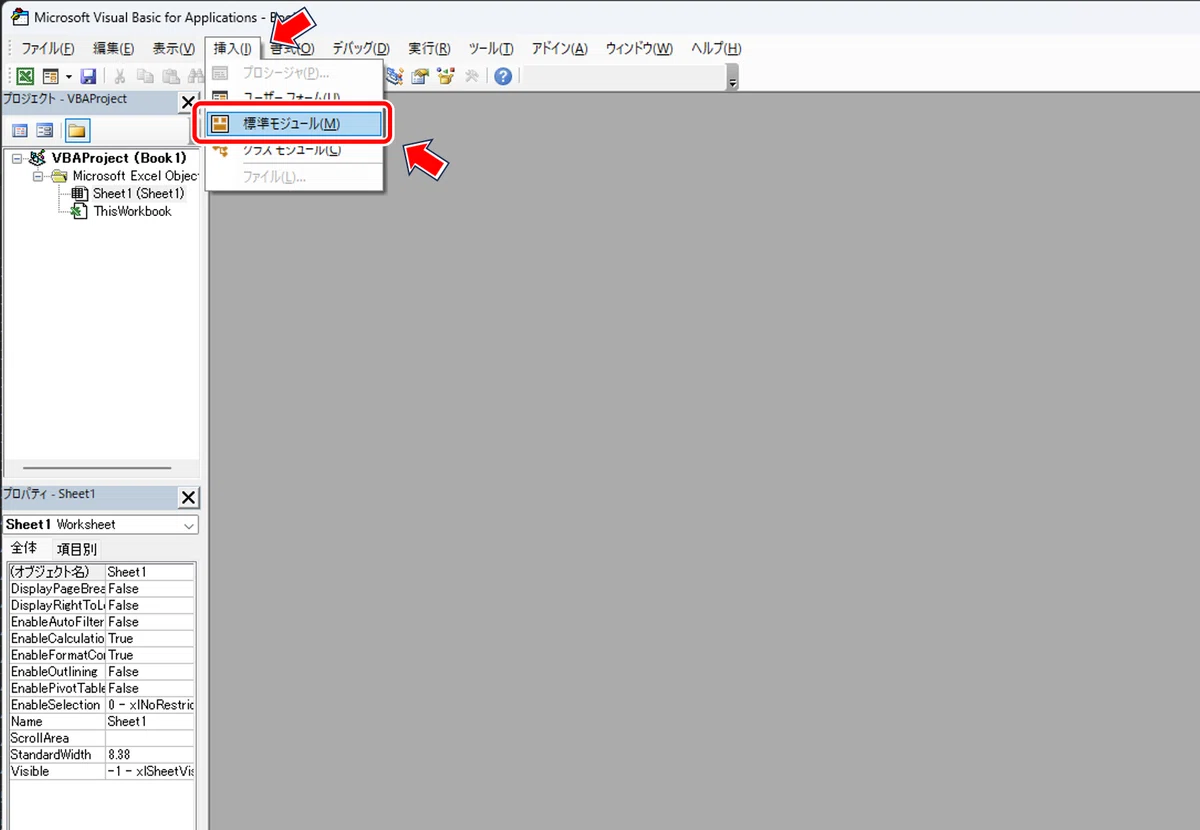Select the (オブジェクト名) property row
The width and height of the screenshot is (1200, 830).
click(x=101, y=572)
